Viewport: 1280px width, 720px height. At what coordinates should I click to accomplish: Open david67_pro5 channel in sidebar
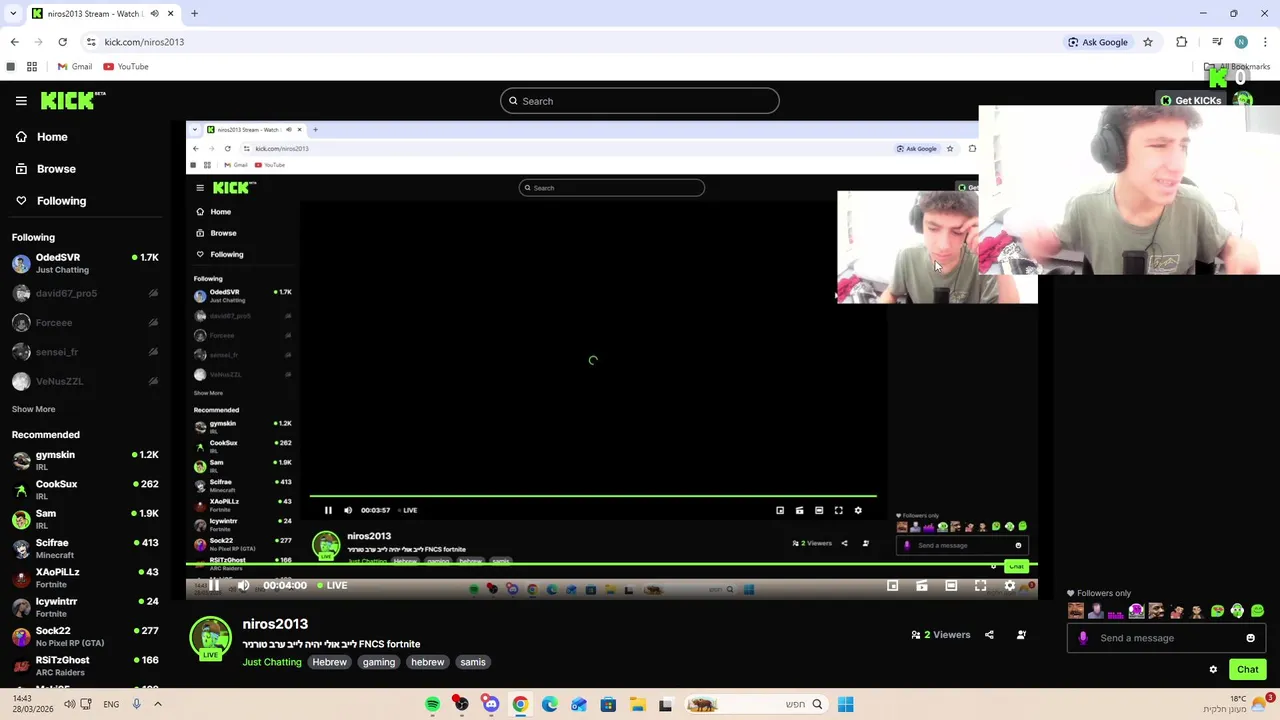click(x=85, y=293)
